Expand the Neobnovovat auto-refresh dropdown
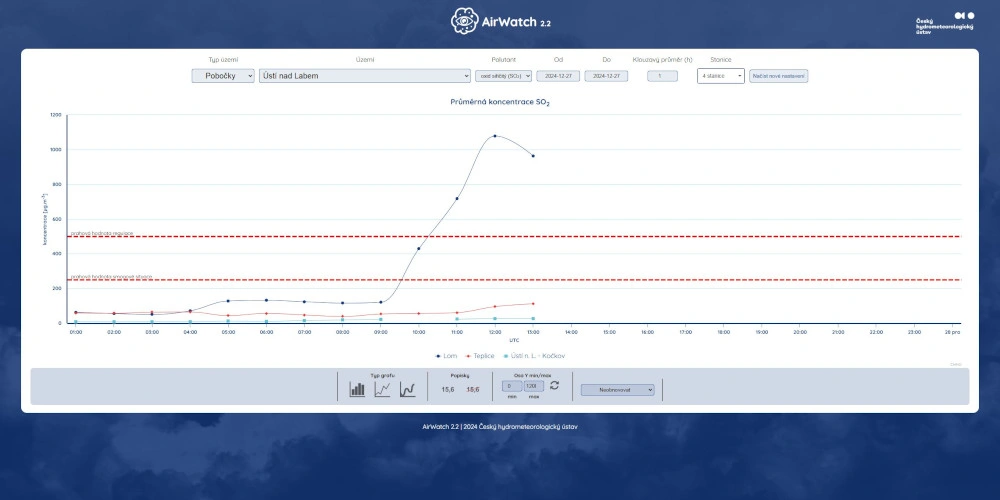This screenshot has width=1000, height=500. tap(617, 390)
